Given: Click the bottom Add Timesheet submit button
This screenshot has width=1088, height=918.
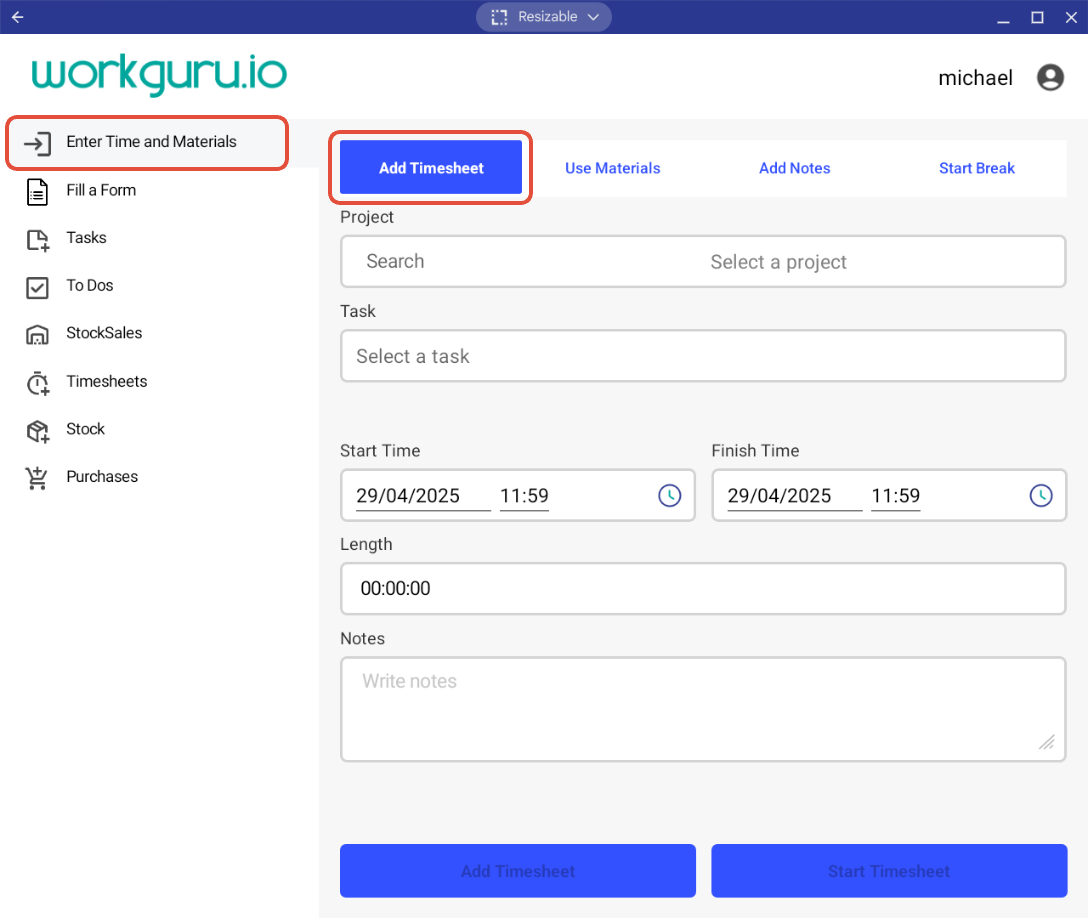Looking at the screenshot, I should click(x=518, y=871).
